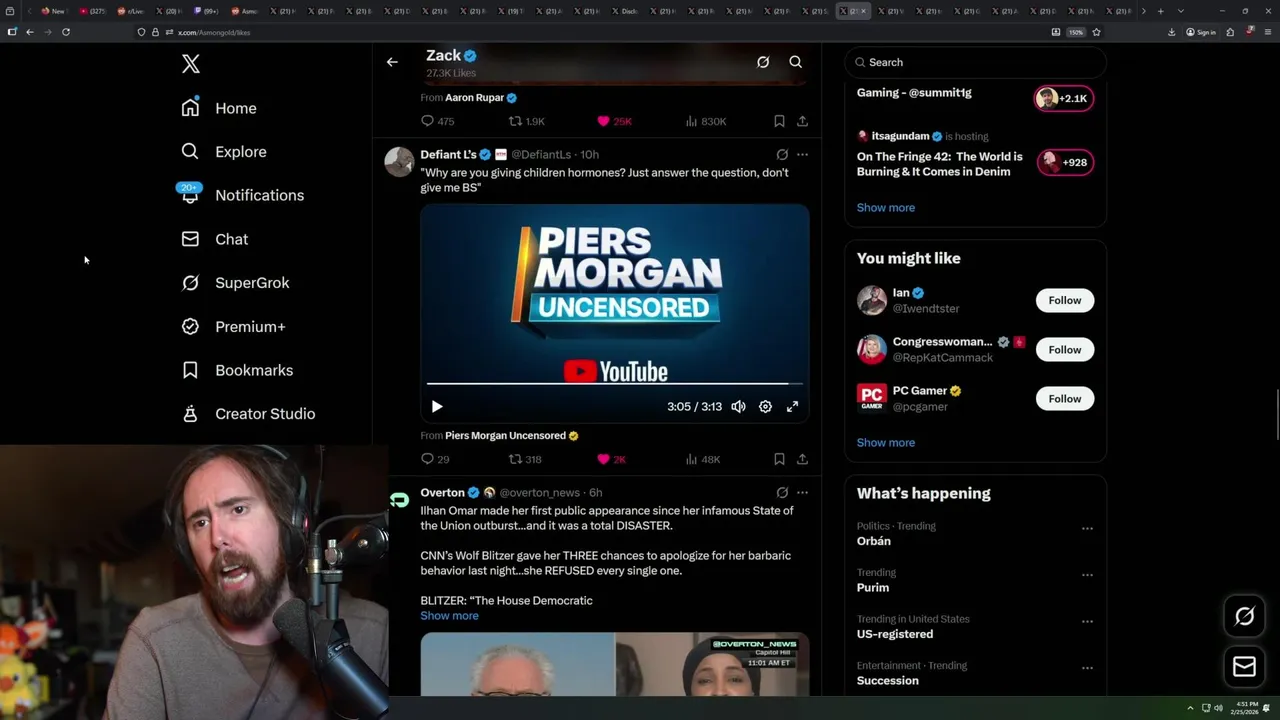The width and height of the screenshot is (1280, 720).
Task: Open the more options menu on the Overton post
Action: pyautogui.click(x=802, y=493)
